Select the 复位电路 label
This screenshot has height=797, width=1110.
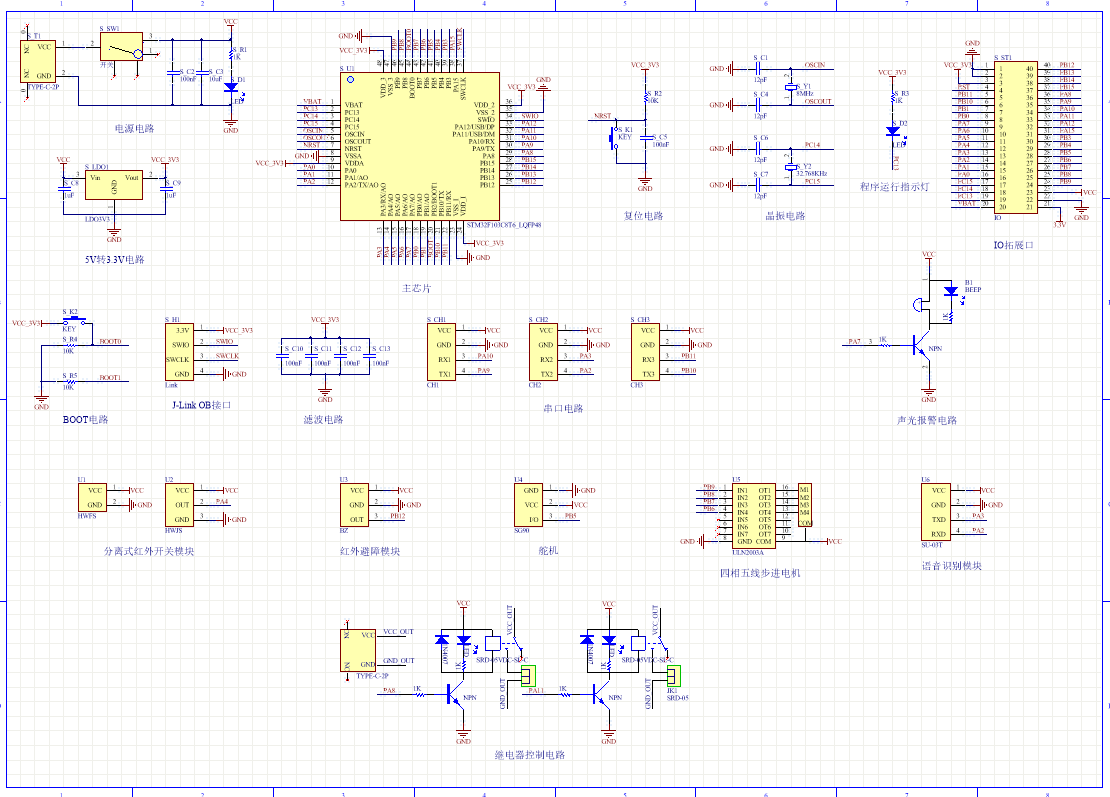click(643, 215)
